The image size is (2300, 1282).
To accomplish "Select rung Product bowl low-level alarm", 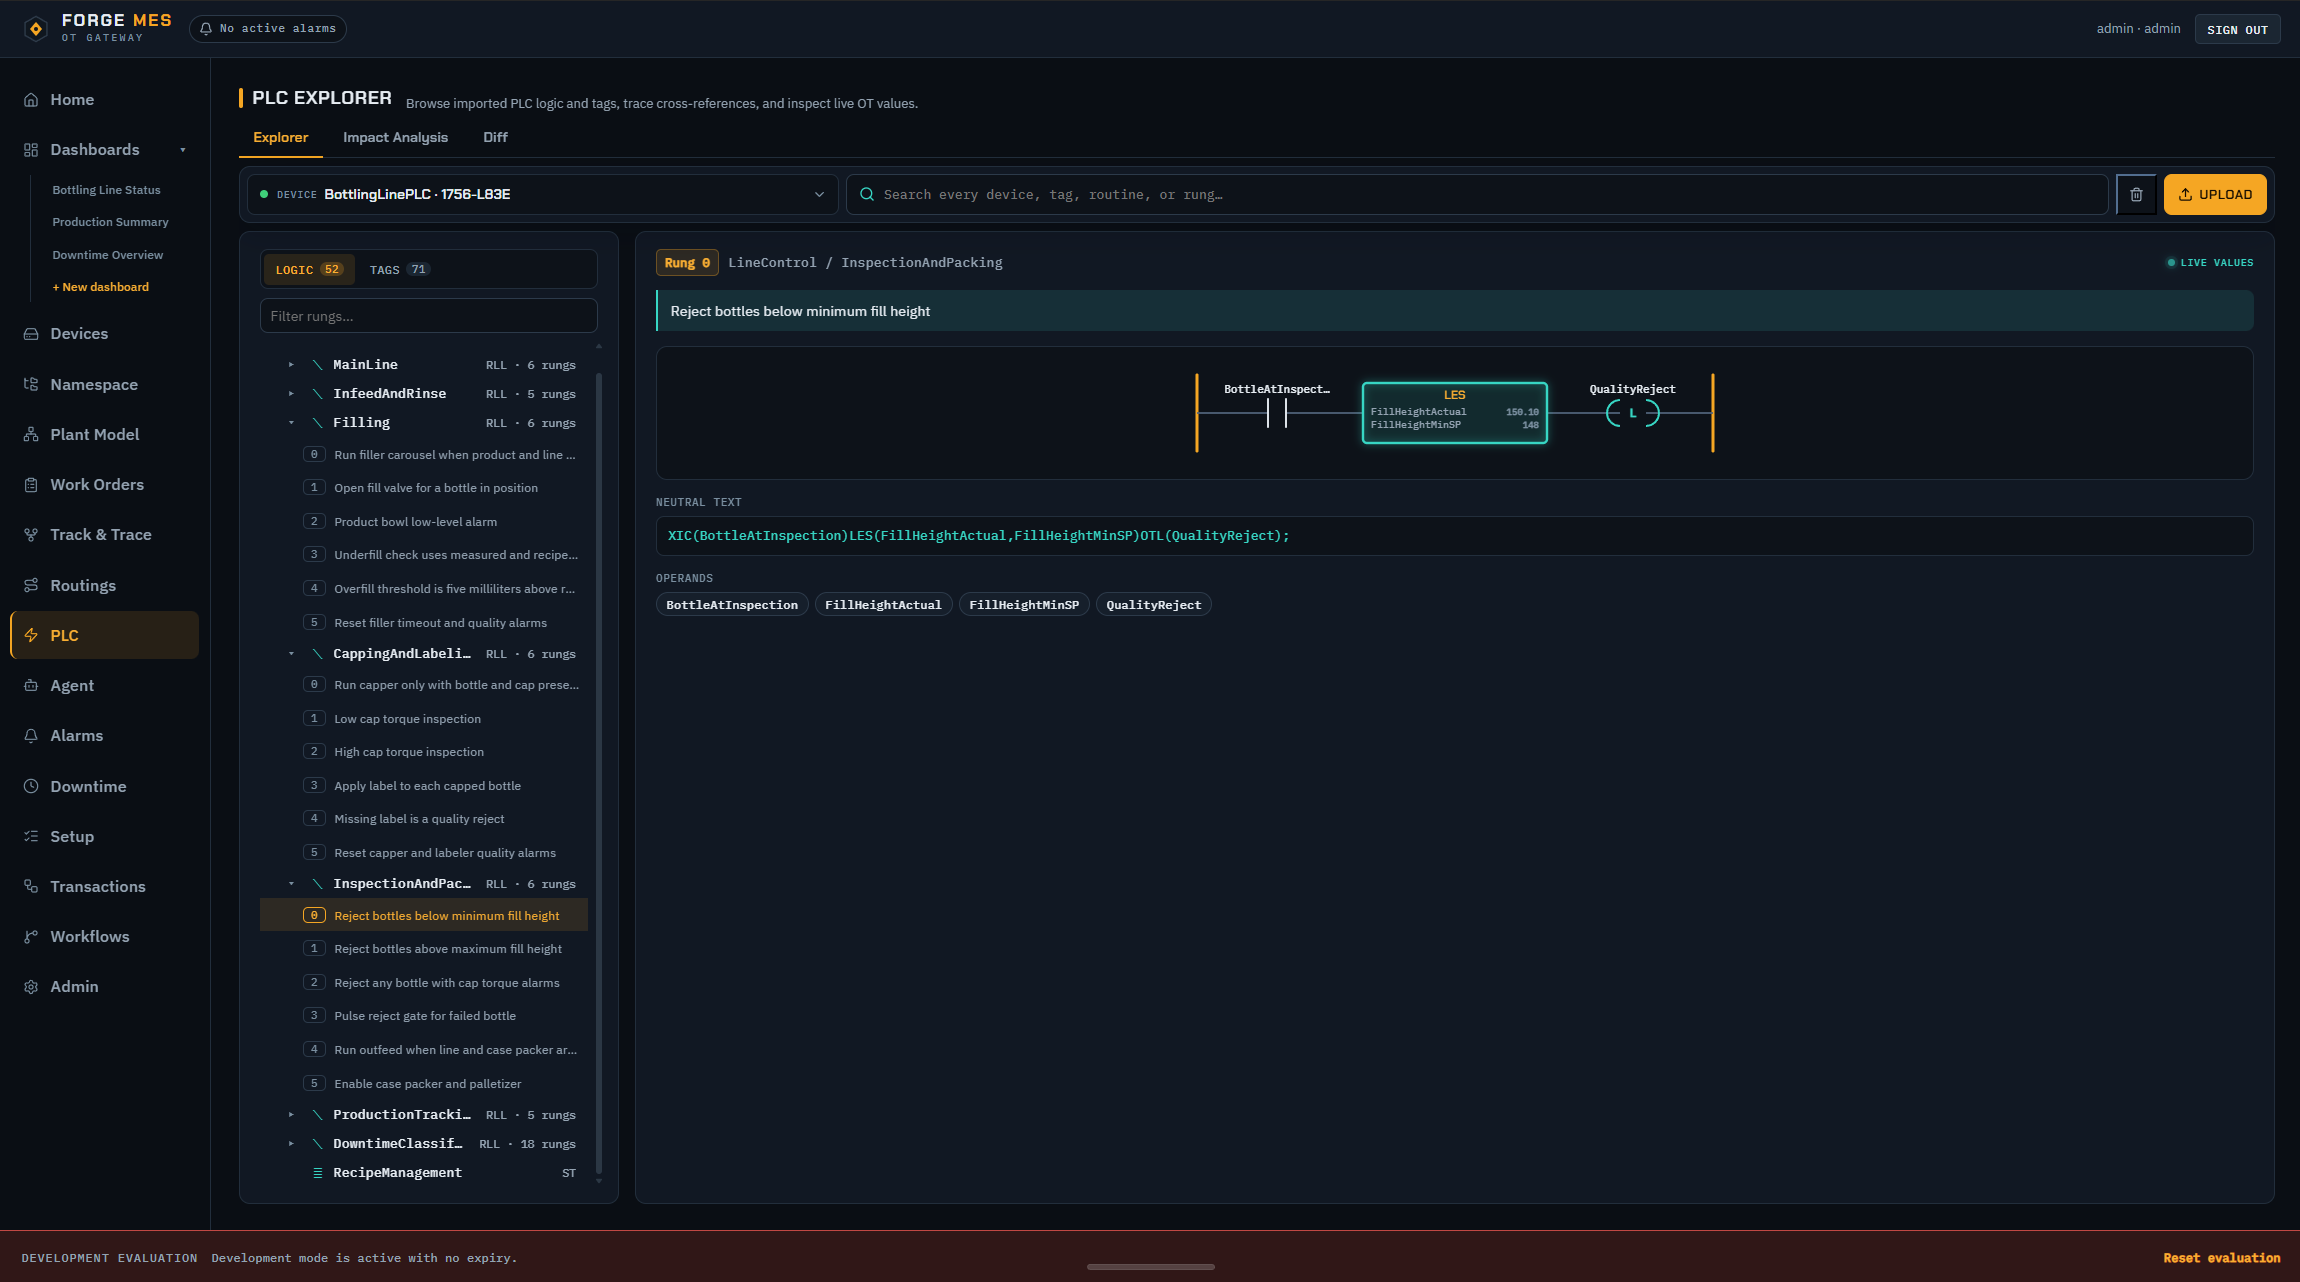I will [x=424, y=522].
